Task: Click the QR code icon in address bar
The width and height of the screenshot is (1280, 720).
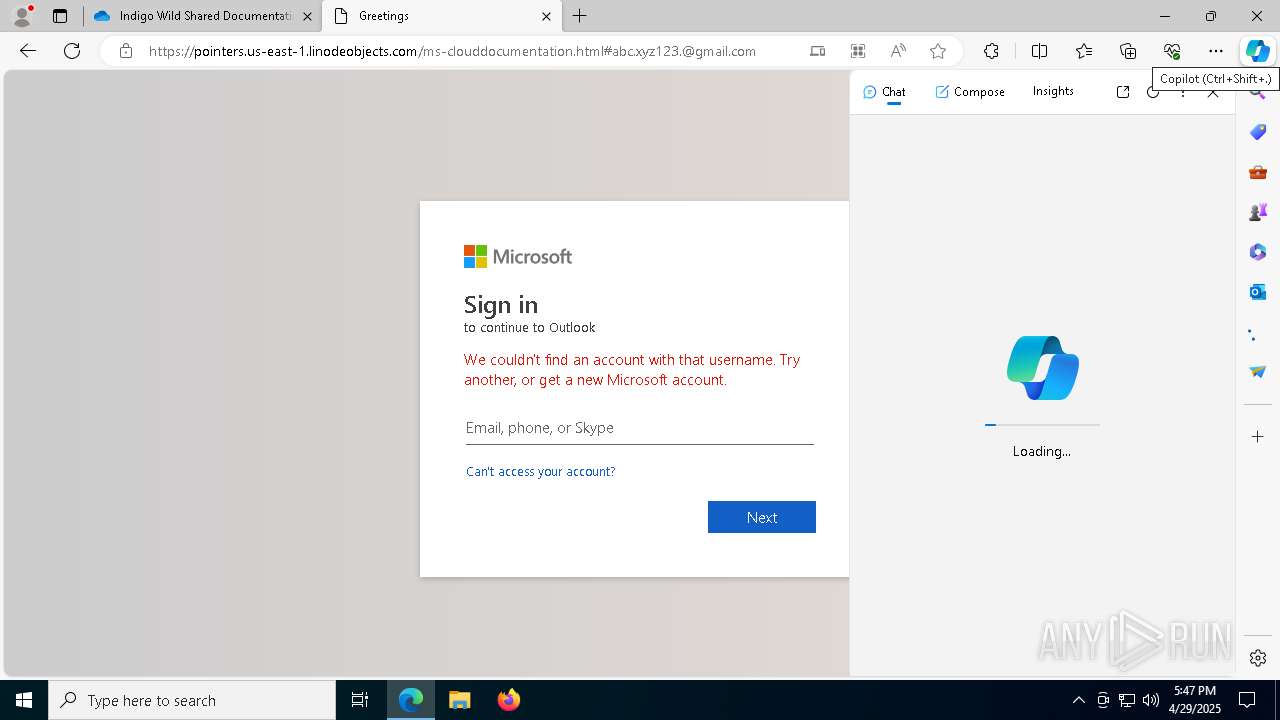Action: pos(858,51)
